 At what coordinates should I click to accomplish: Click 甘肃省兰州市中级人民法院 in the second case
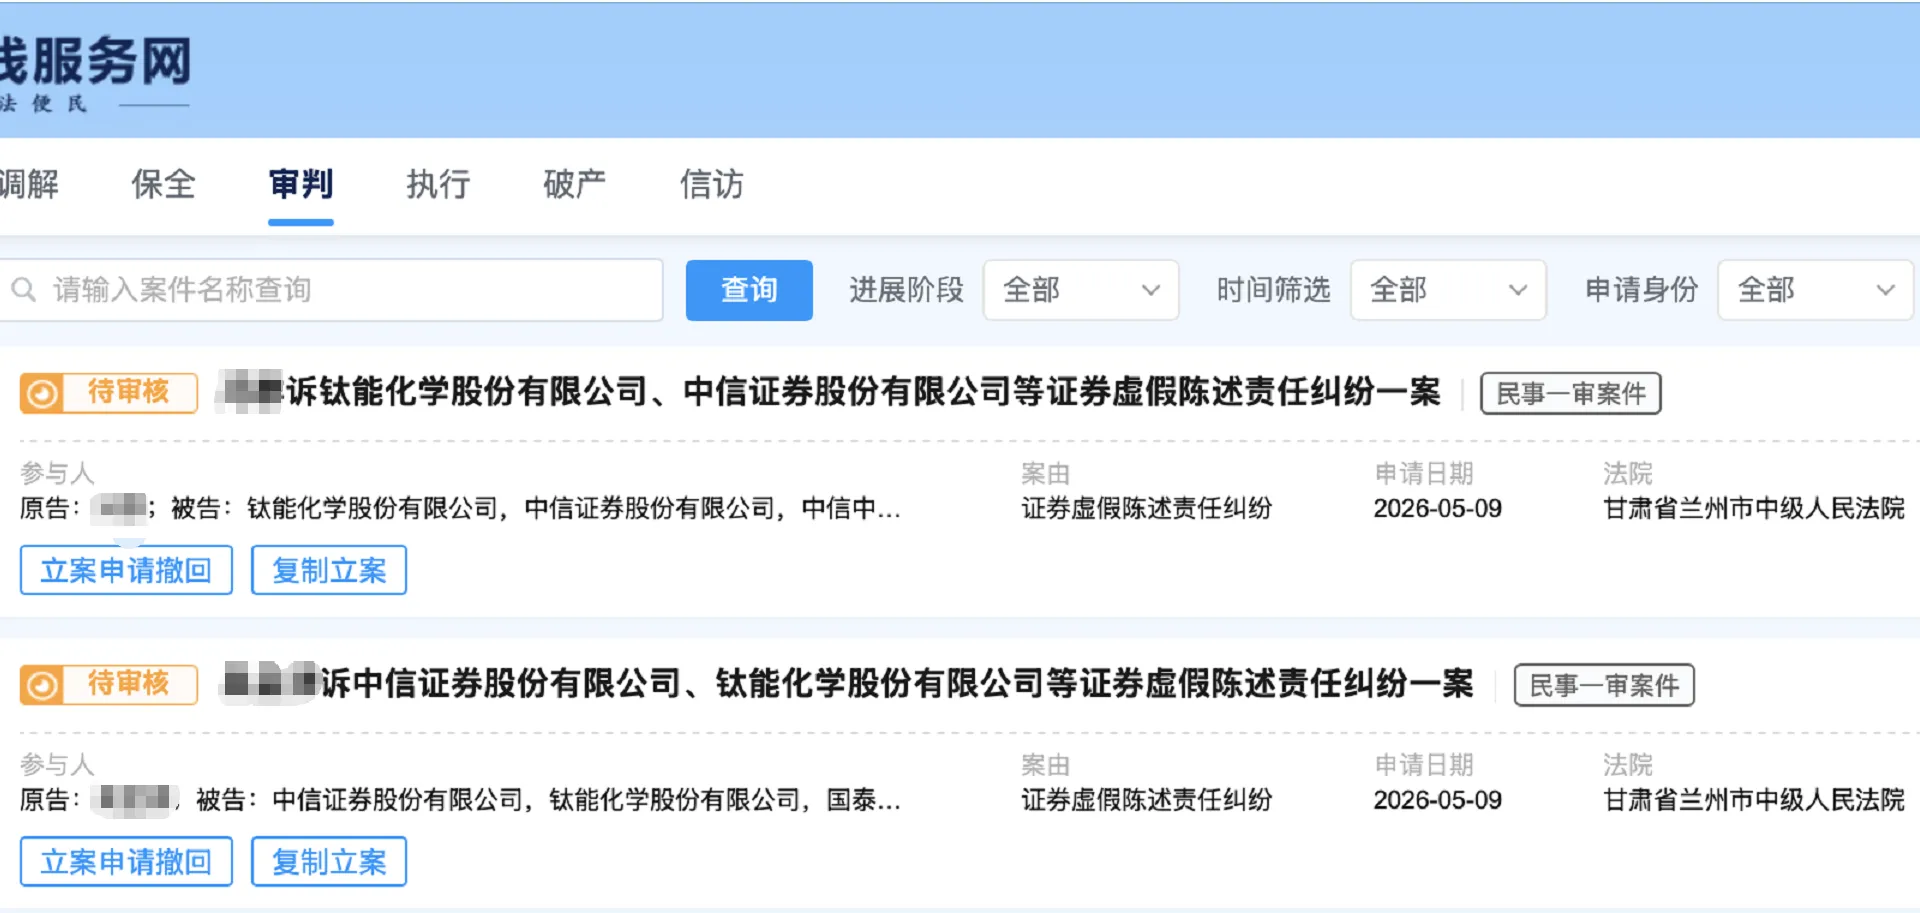coord(1754,800)
